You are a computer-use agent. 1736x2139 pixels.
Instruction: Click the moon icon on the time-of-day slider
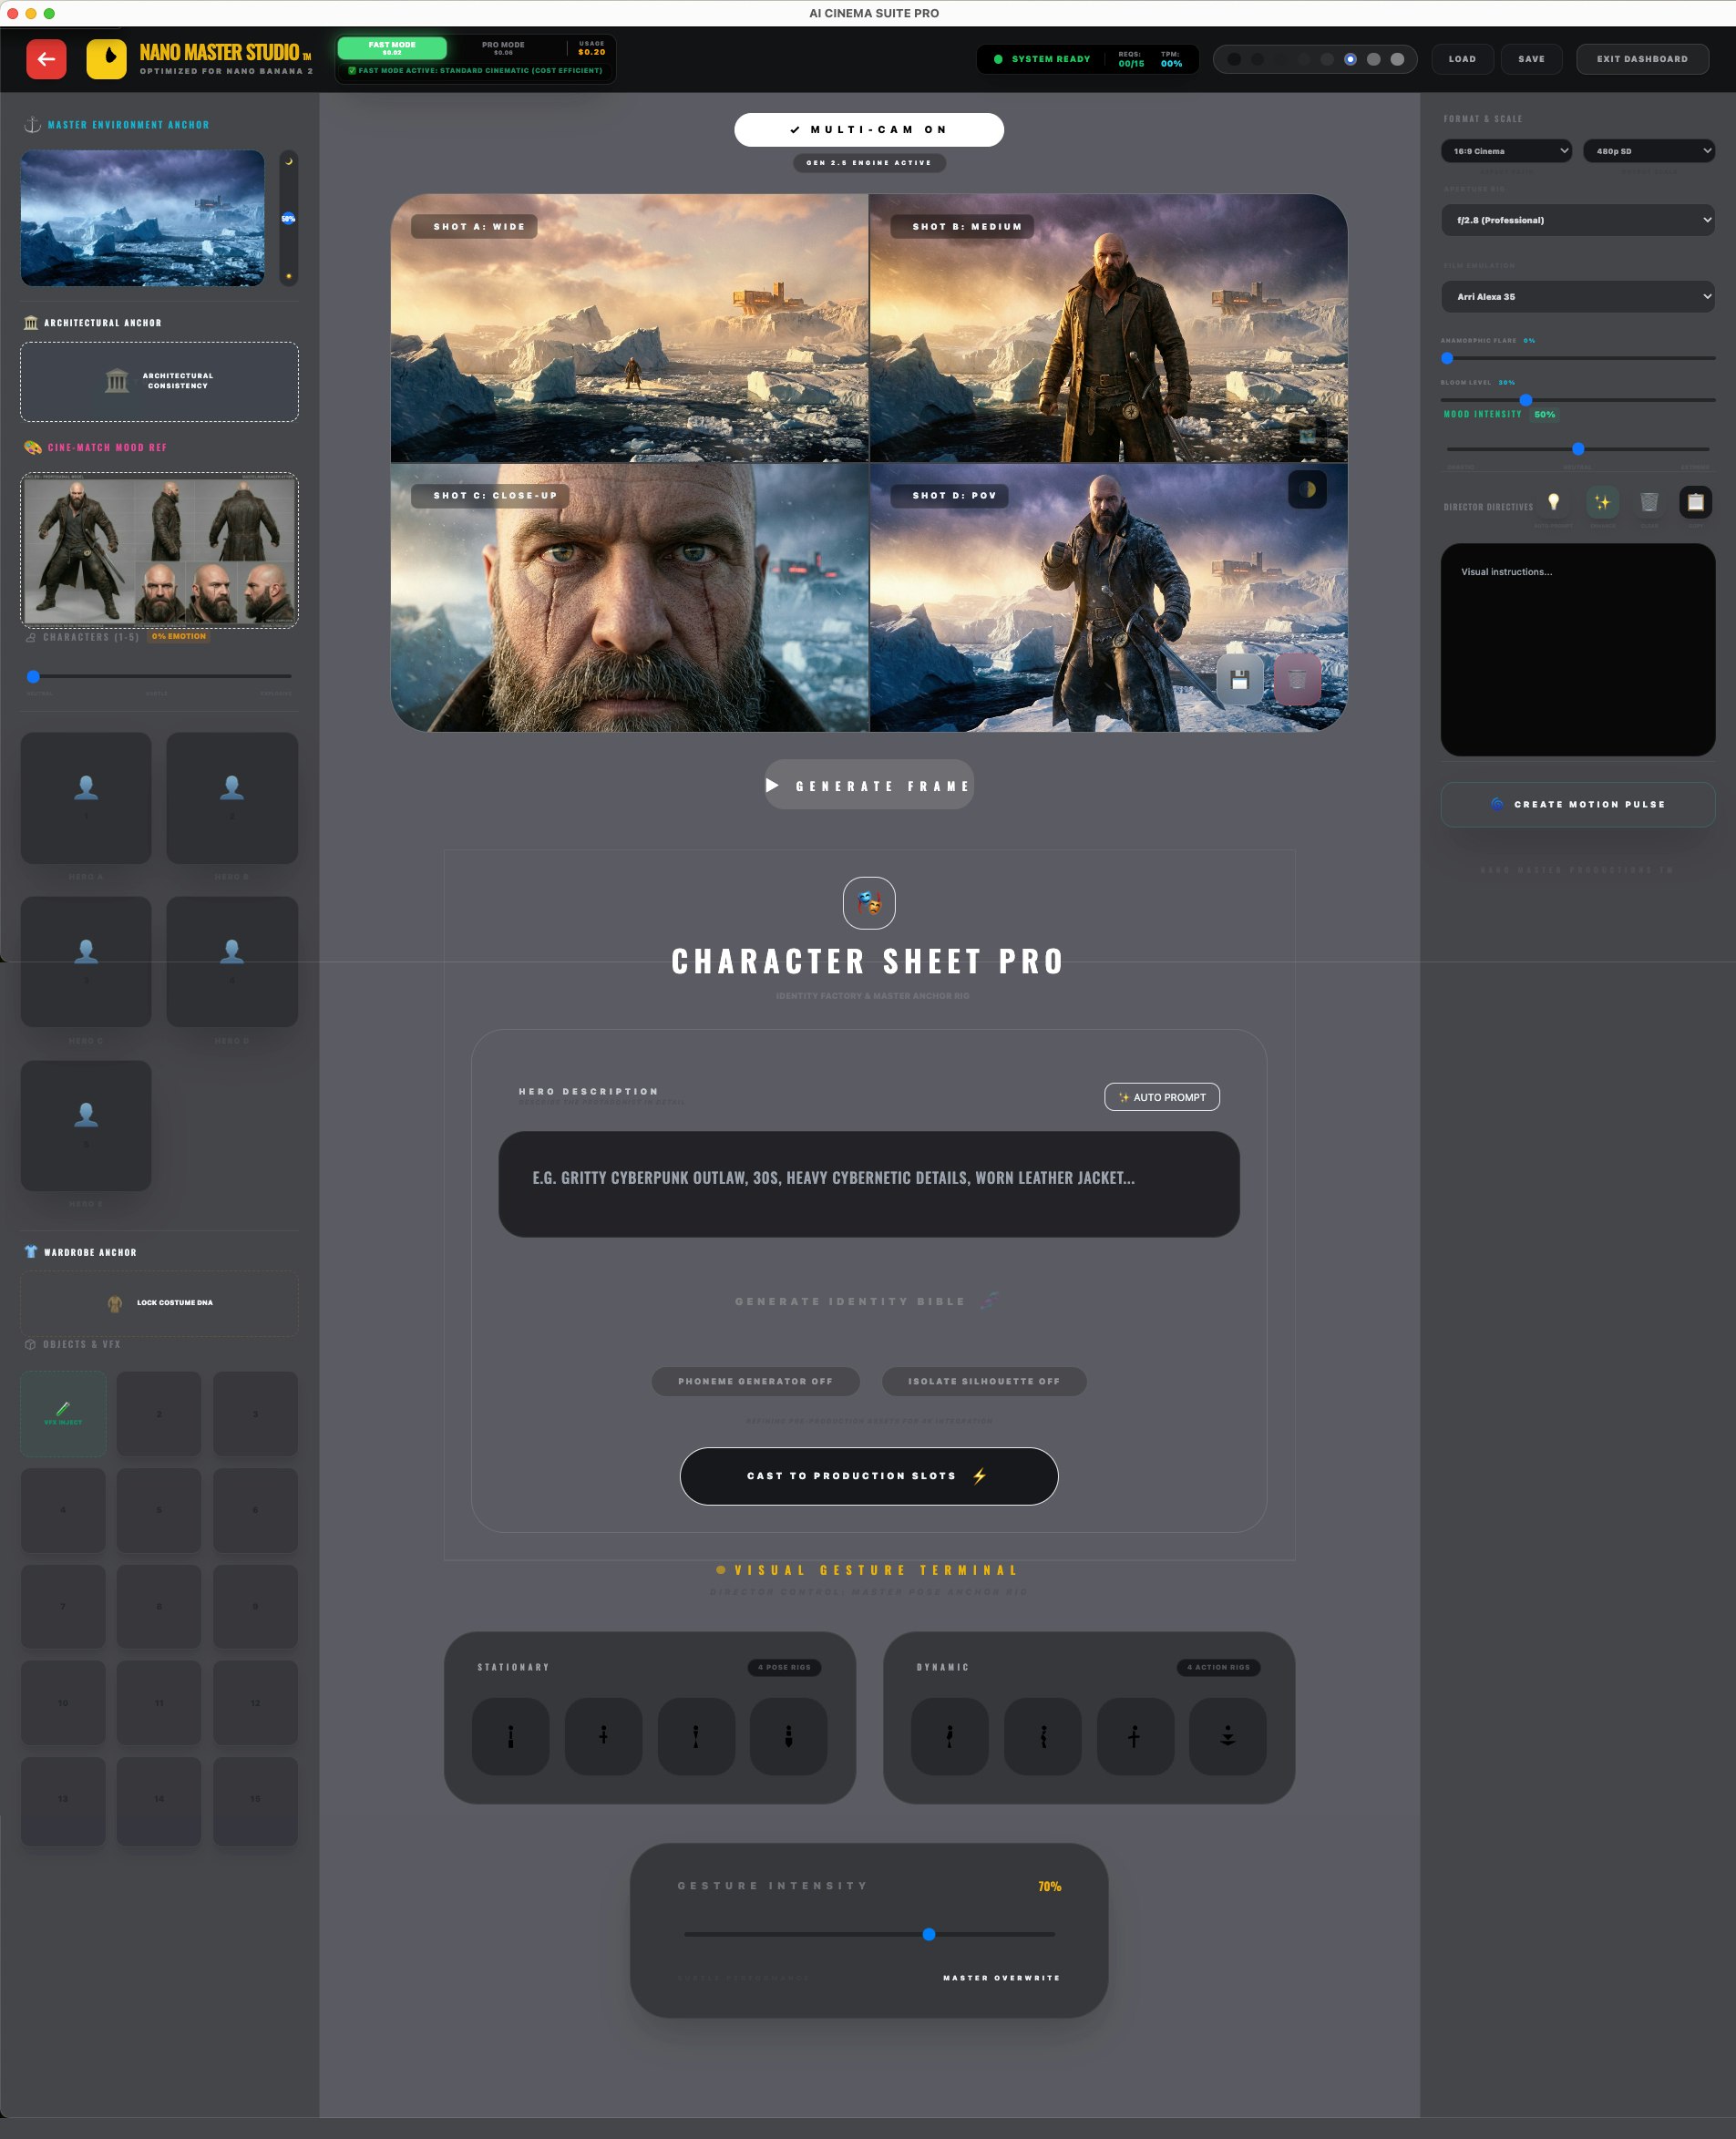tap(289, 161)
